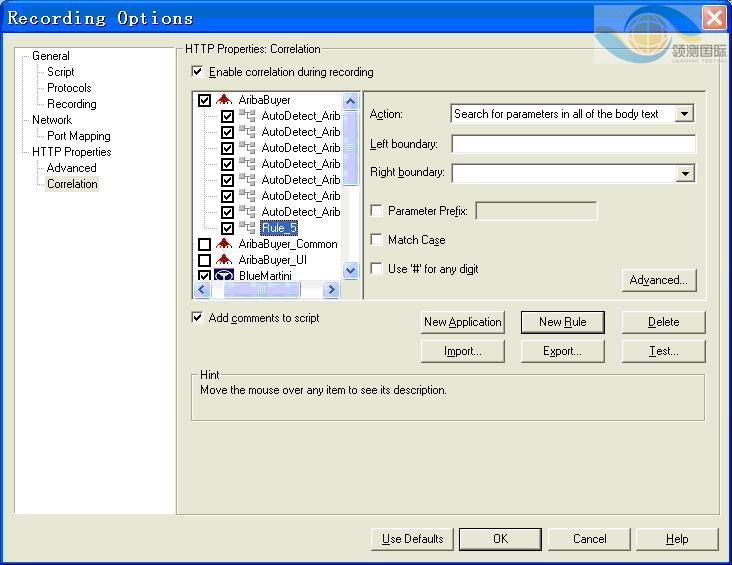The image size is (732, 565).
Task: Enable the Parameter Prefix checkbox
Action: [376, 210]
